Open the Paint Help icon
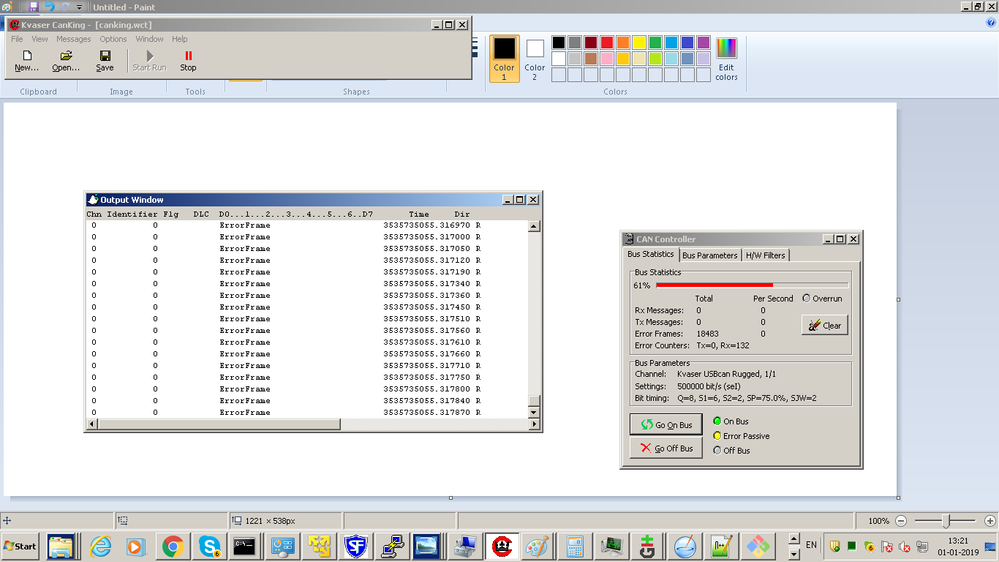 991,22
